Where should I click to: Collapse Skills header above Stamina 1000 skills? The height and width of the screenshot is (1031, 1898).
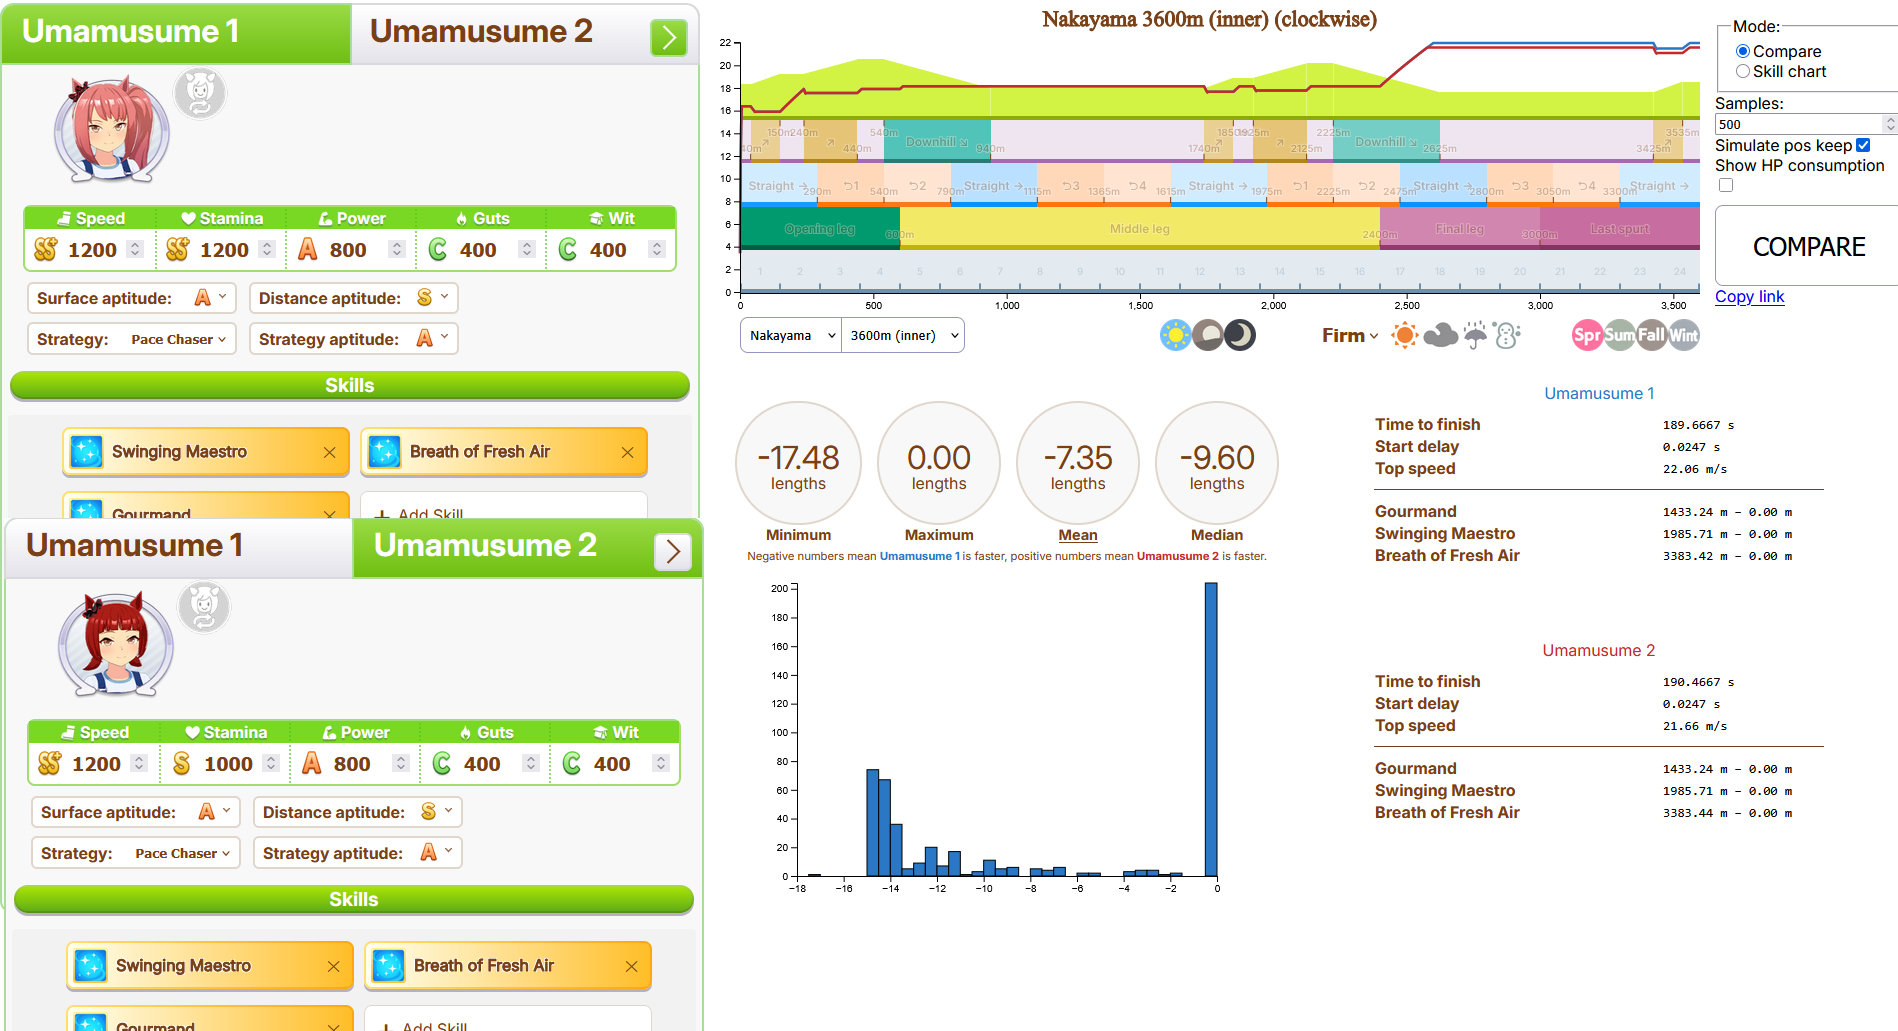tap(354, 899)
